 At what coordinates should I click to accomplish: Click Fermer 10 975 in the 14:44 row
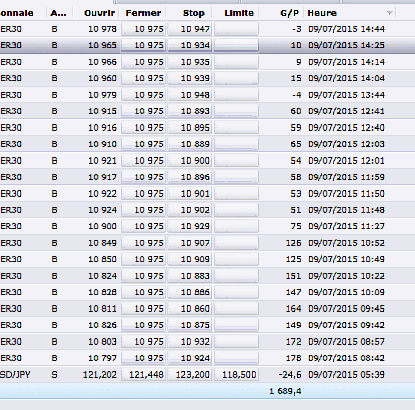(x=143, y=29)
